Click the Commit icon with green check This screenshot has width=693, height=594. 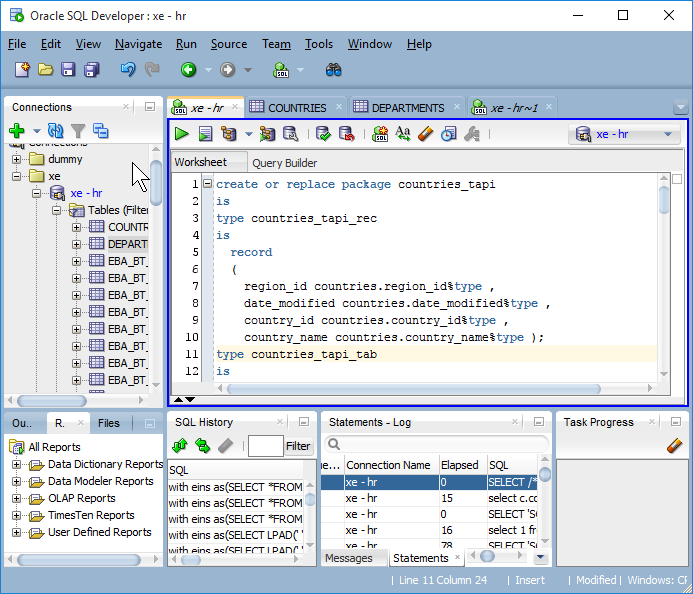point(323,134)
